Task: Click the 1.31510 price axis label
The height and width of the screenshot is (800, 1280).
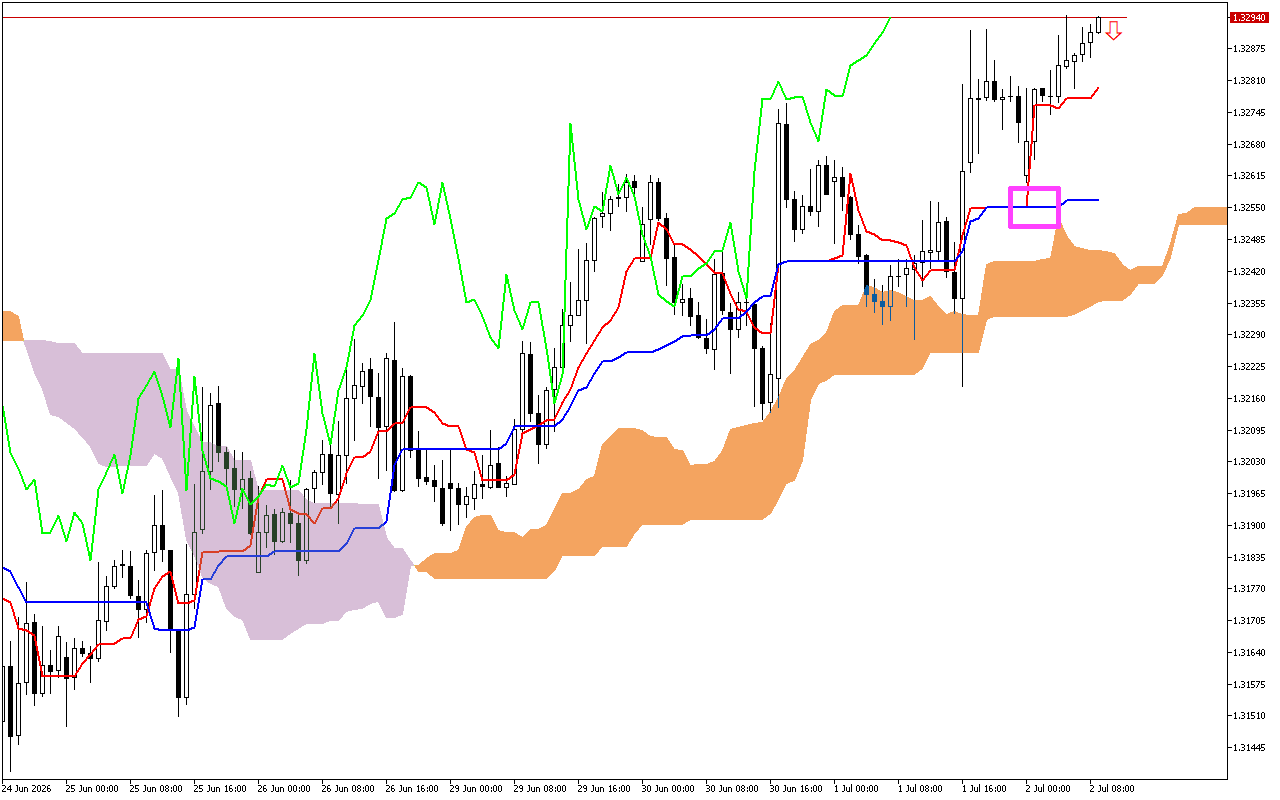Action: click(1248, 716)
